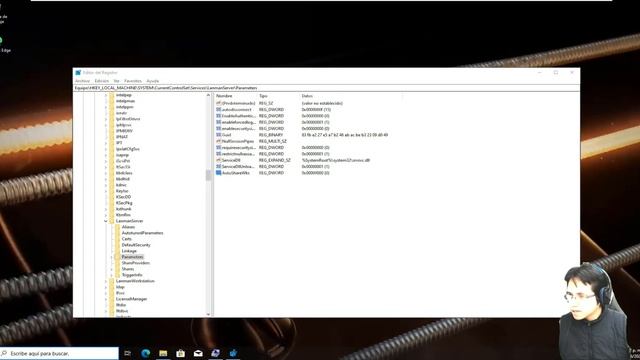The height and width of the screenshot is (360, 640).
Task: Click the icon beside the AutoShareWks value
Action: point(218,173)
